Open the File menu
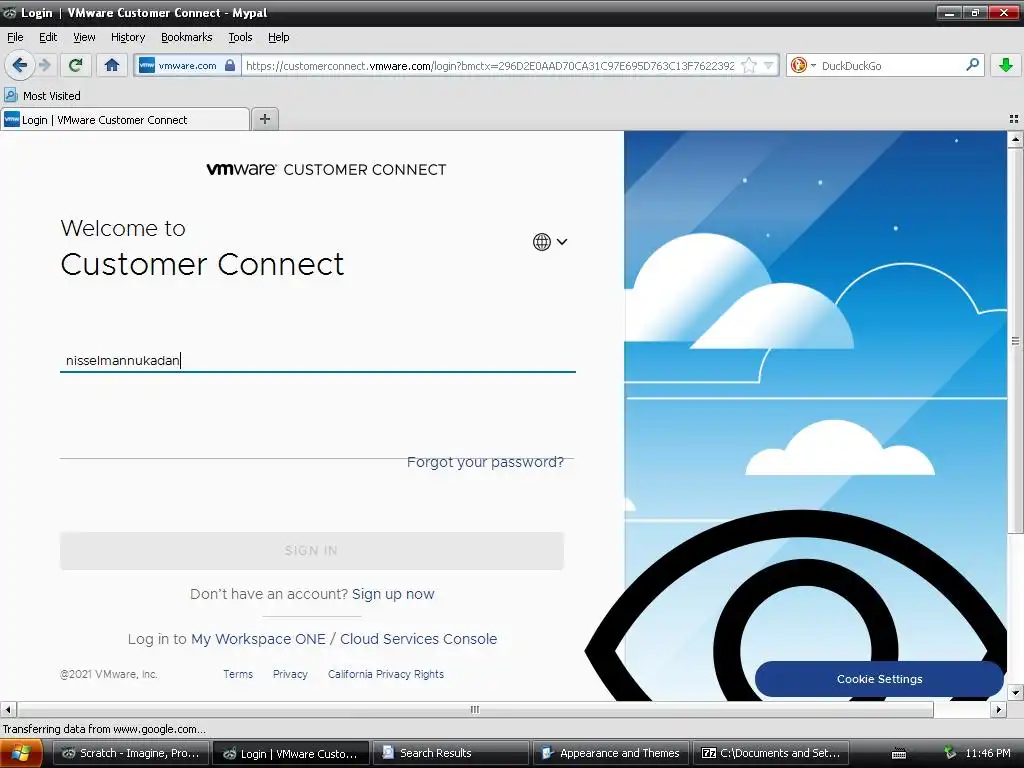Viewport: 1024px width, 768px height. (x=15, y=37)
